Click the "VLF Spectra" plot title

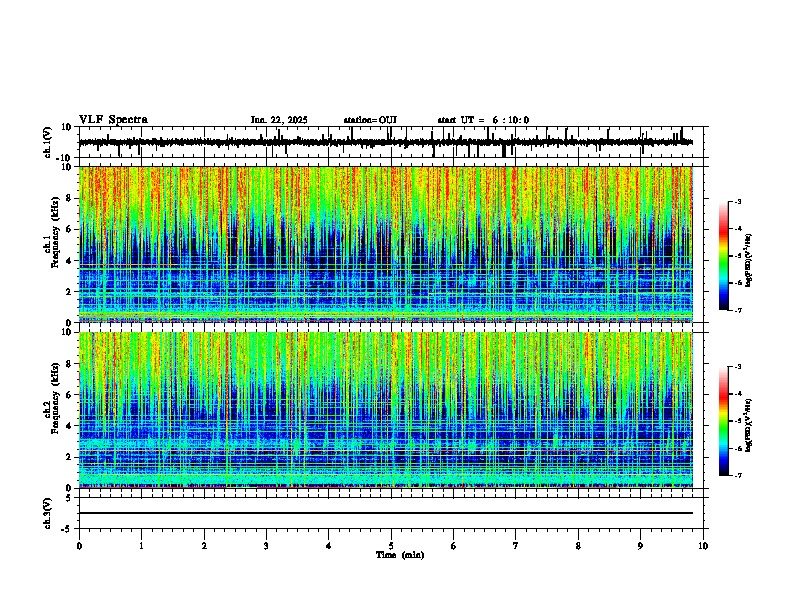113,119
